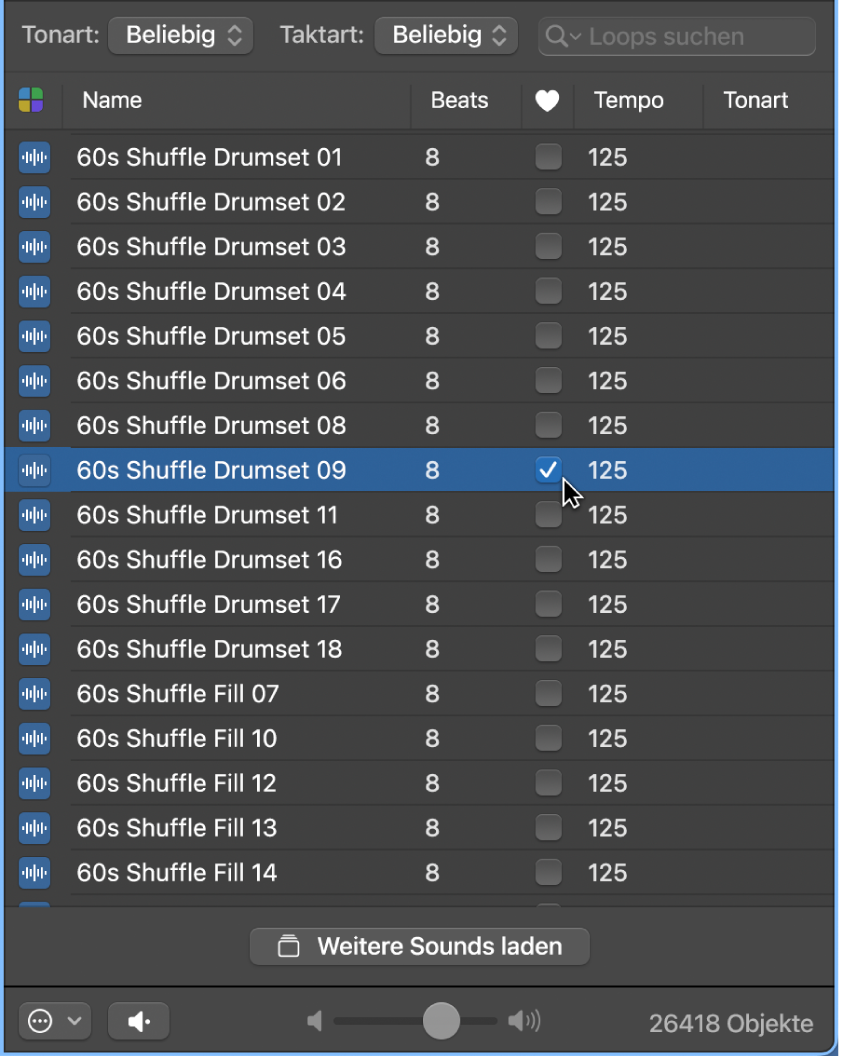This screenshot has width=841, height=1056.
Task: Mark 60s Shuffle Fill 12 as favorite
Action: 548,783
